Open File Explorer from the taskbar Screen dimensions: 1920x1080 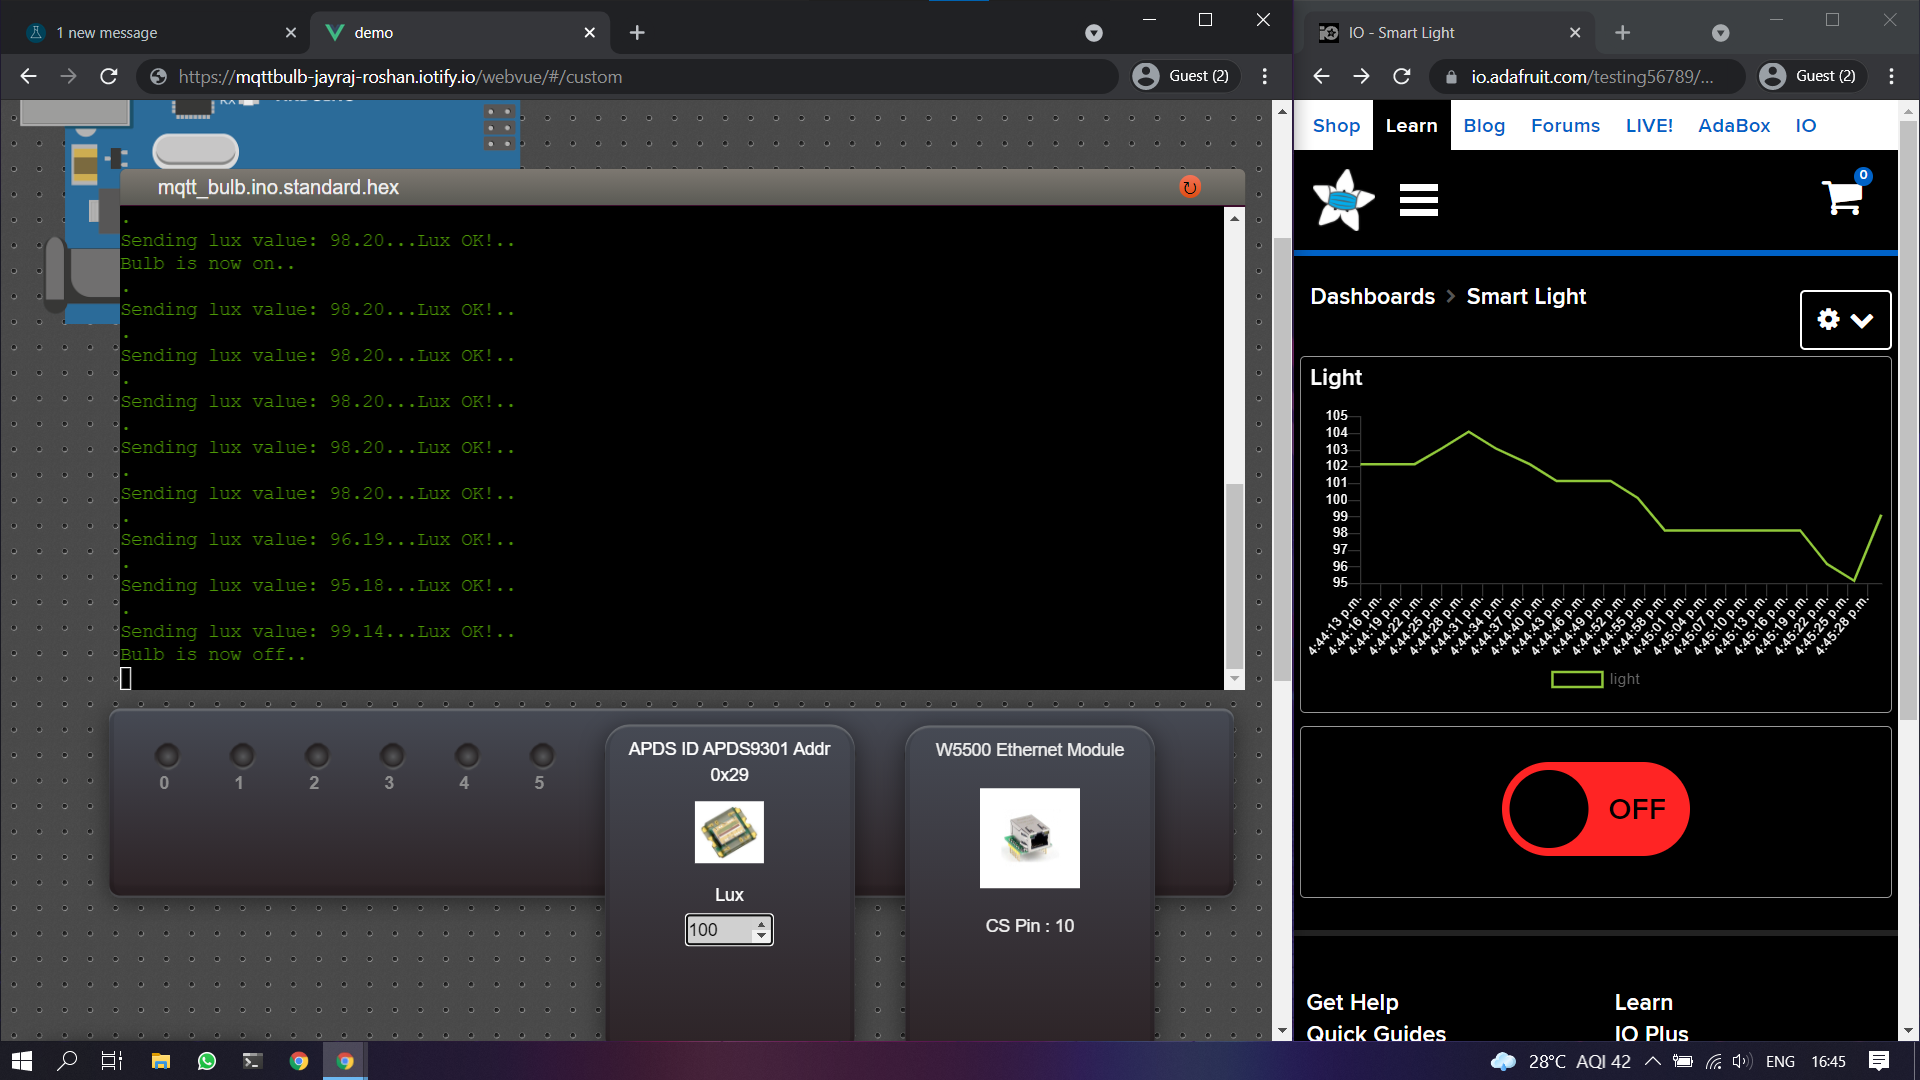160,1061
